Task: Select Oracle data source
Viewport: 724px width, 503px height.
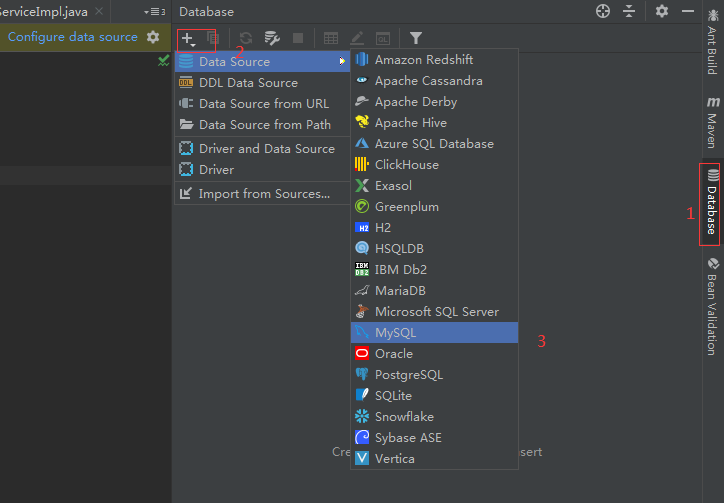Action: (x=434, y=354)
